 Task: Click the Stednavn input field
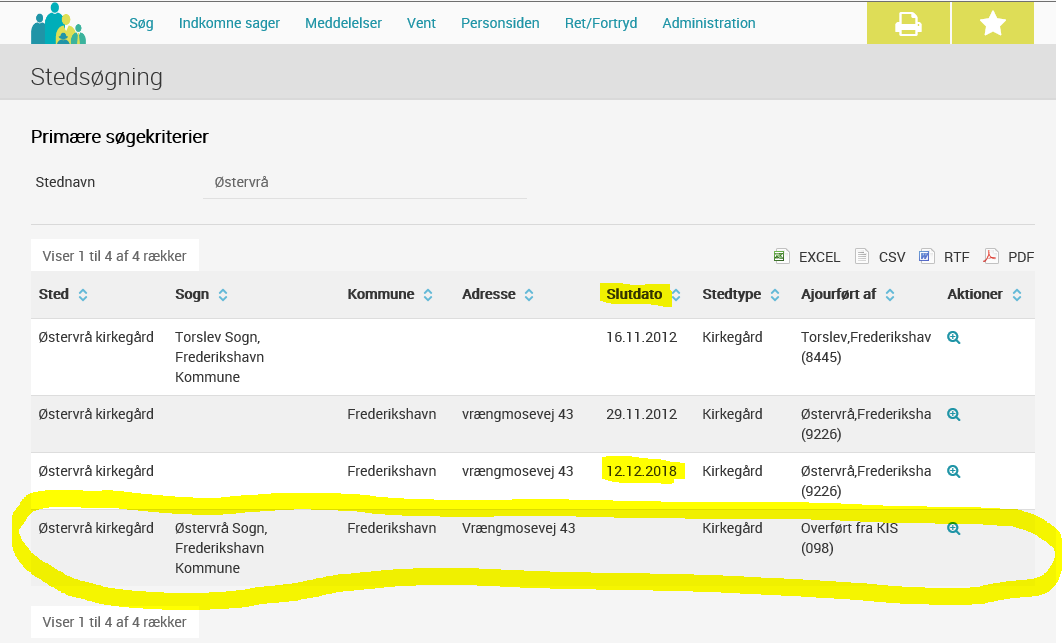coord(365,182)
